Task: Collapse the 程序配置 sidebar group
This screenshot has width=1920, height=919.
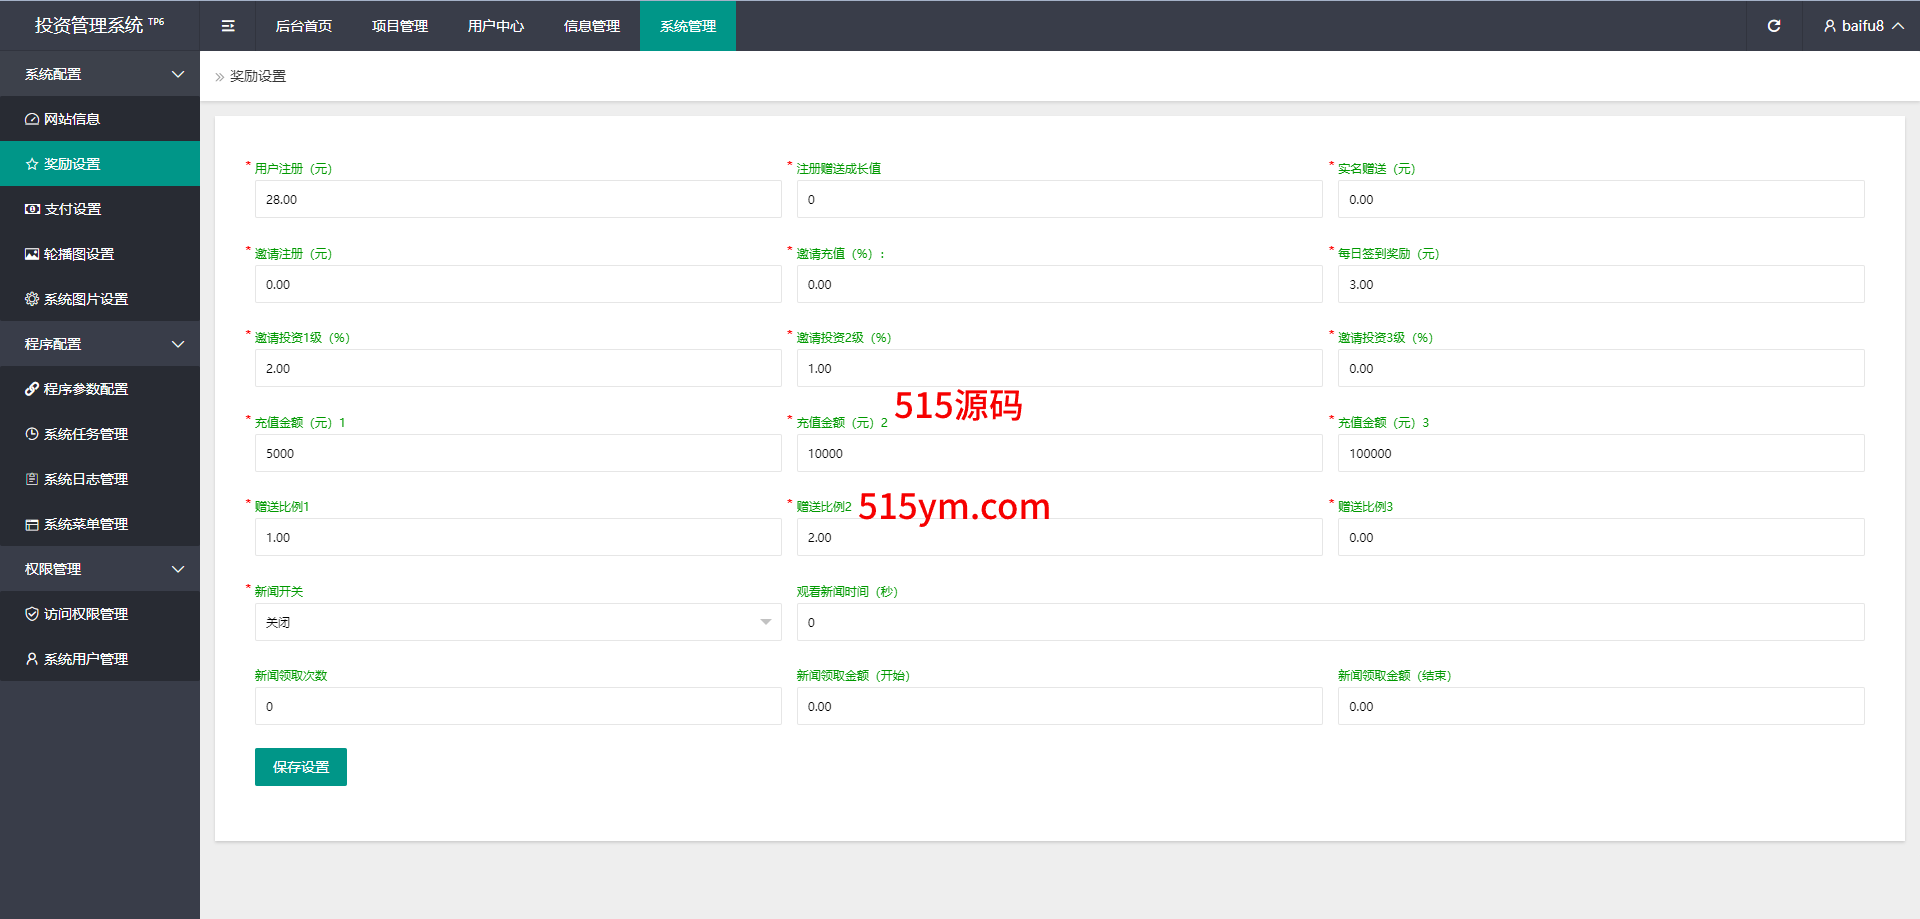Action: (100, 344)
